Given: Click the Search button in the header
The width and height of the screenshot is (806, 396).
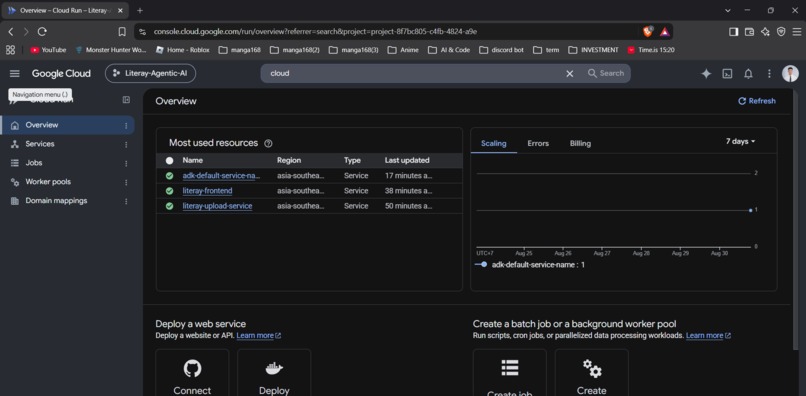Looking at the screenshot, I should [606, 74].
